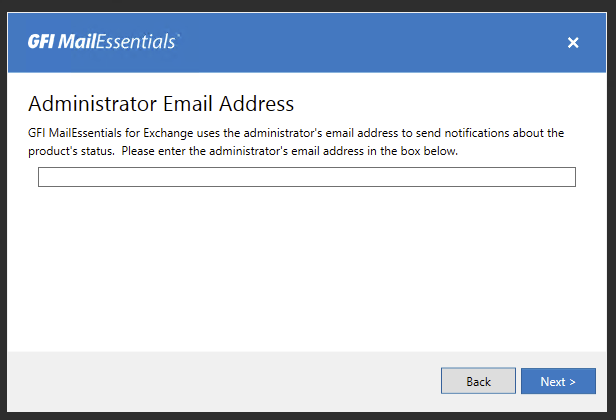This screenshot has height=420, width=616.
Task: Focus the administrator email address box
Action: coord(306,177)
